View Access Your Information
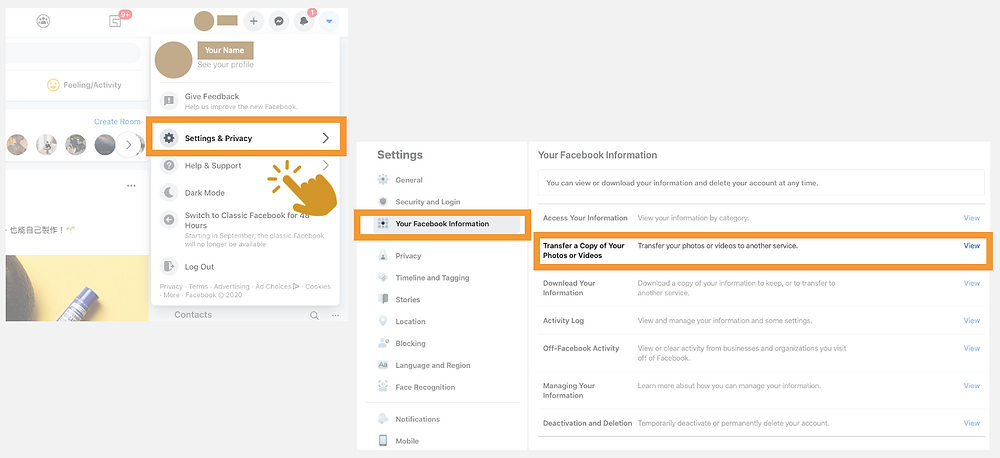 click(971, 218)
